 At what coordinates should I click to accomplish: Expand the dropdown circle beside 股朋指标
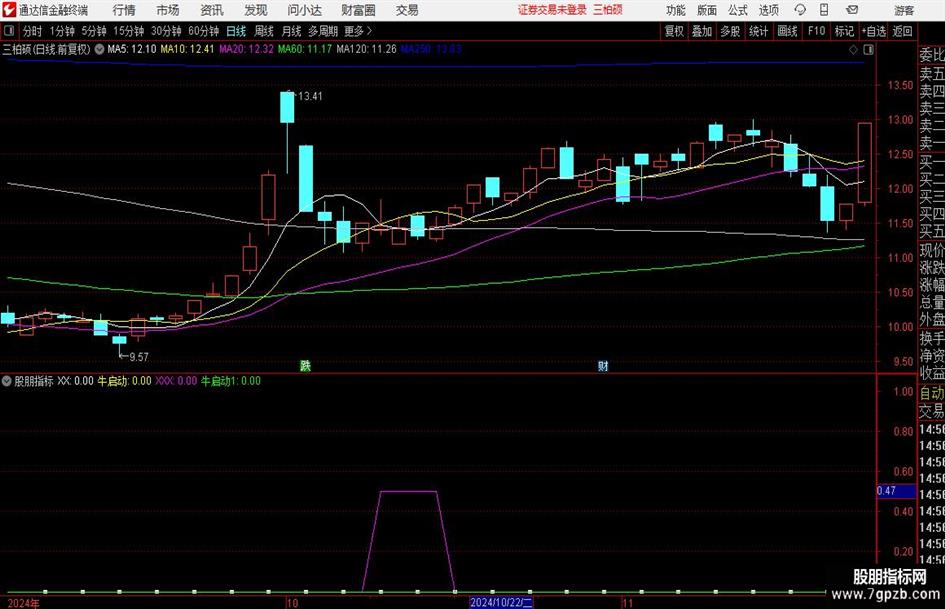tap(7, 381)
